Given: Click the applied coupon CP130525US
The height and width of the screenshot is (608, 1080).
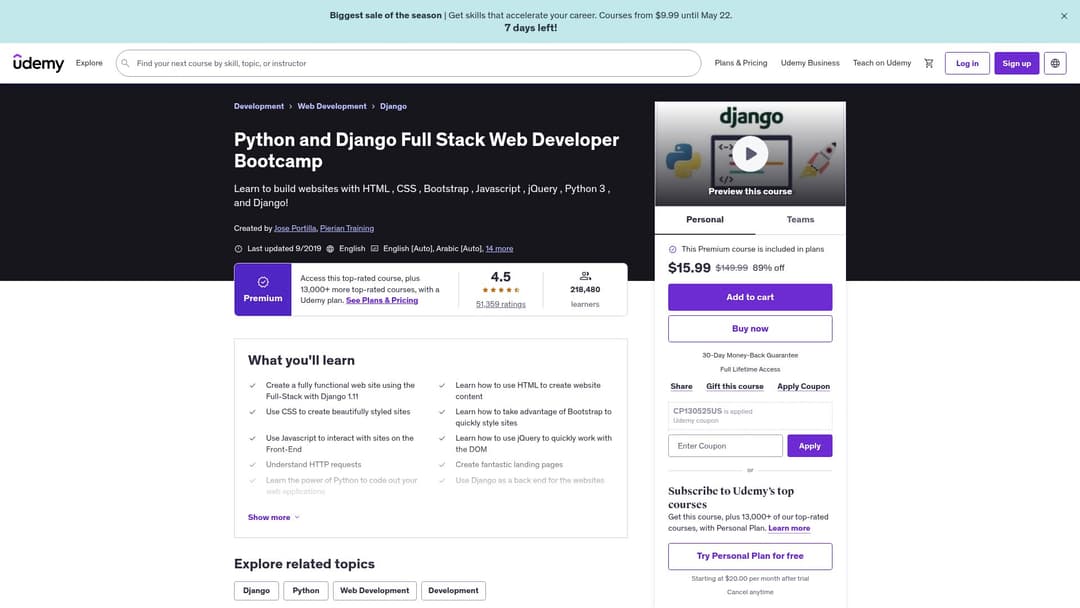Looking at the screenshot, I should coord(697,411).
